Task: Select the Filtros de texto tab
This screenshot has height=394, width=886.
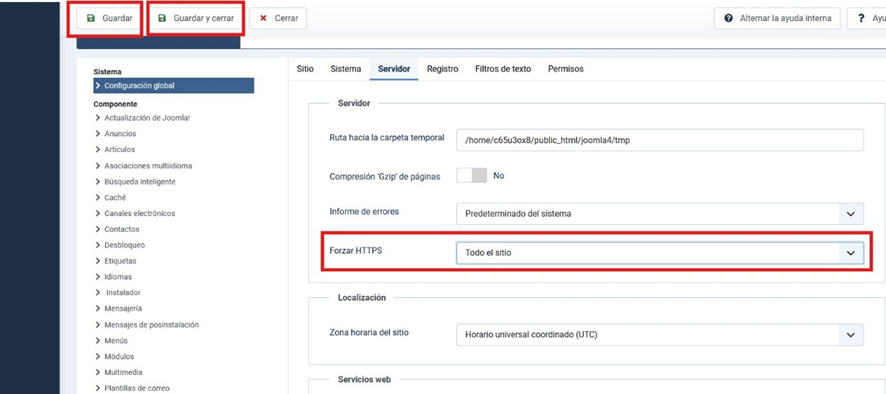Action: (503, 69)
